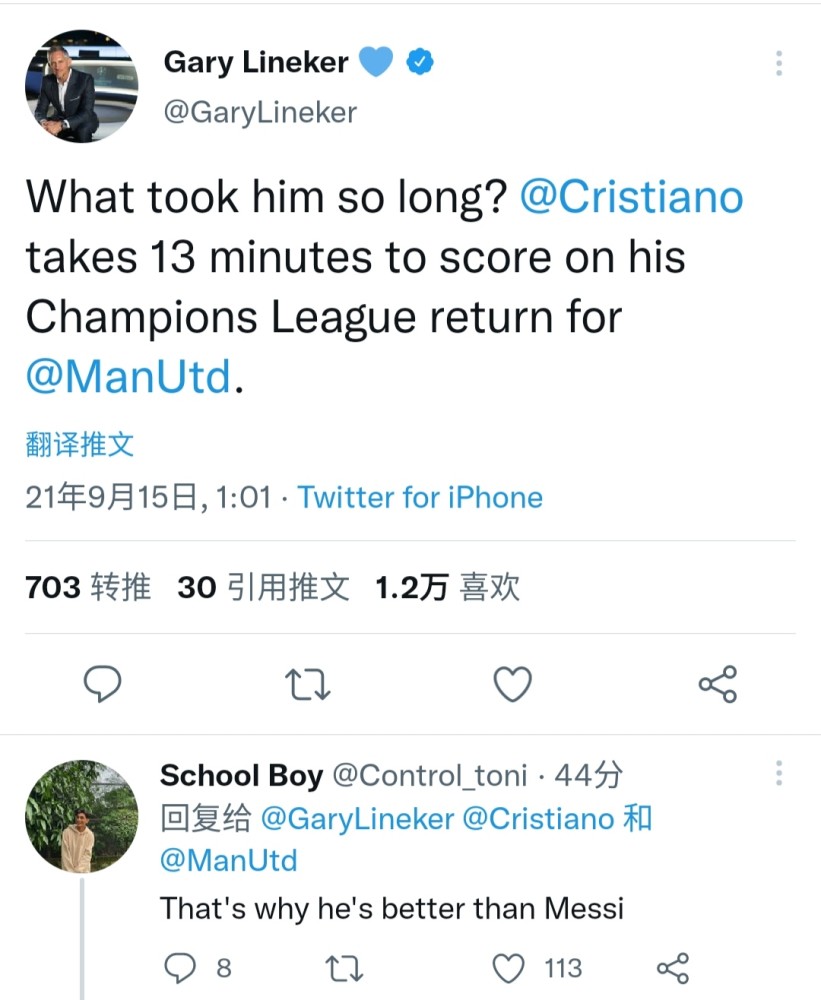Open Gary Lineker's profile picture

[x=81, y=86]
